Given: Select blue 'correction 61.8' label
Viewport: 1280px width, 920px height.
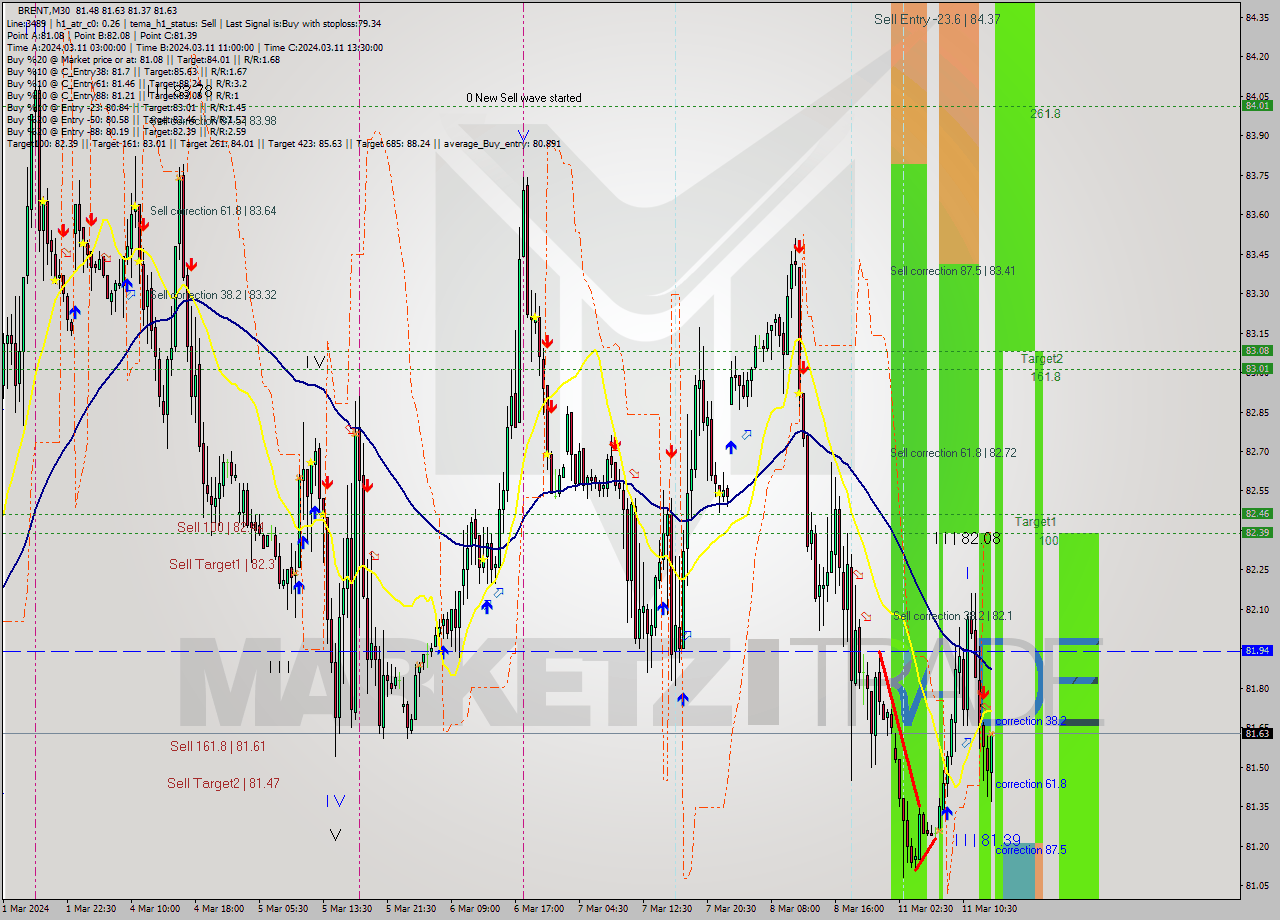Looking at the screenshot, I should [x=1031, y=784].
